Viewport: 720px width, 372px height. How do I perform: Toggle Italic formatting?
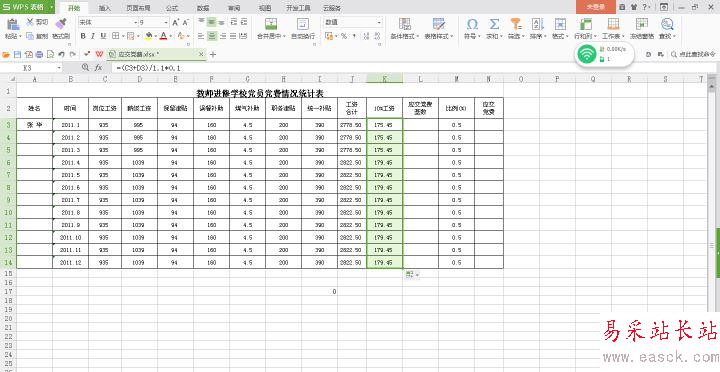click(x=93, y=36)
